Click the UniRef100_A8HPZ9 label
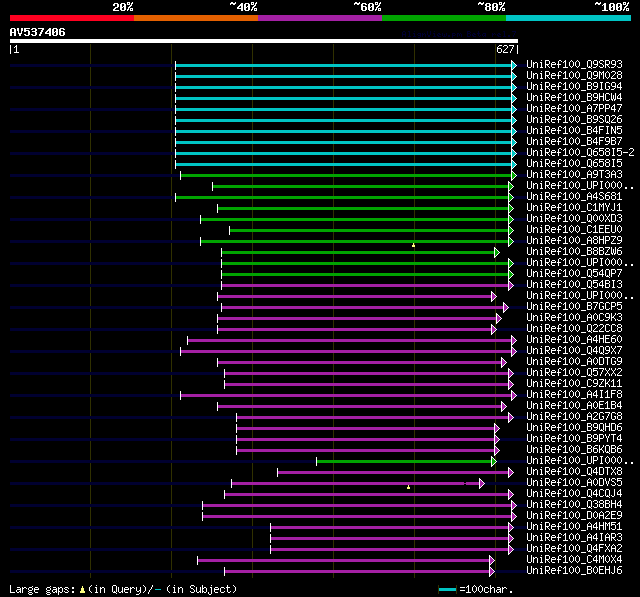 [x=574, y=241]
